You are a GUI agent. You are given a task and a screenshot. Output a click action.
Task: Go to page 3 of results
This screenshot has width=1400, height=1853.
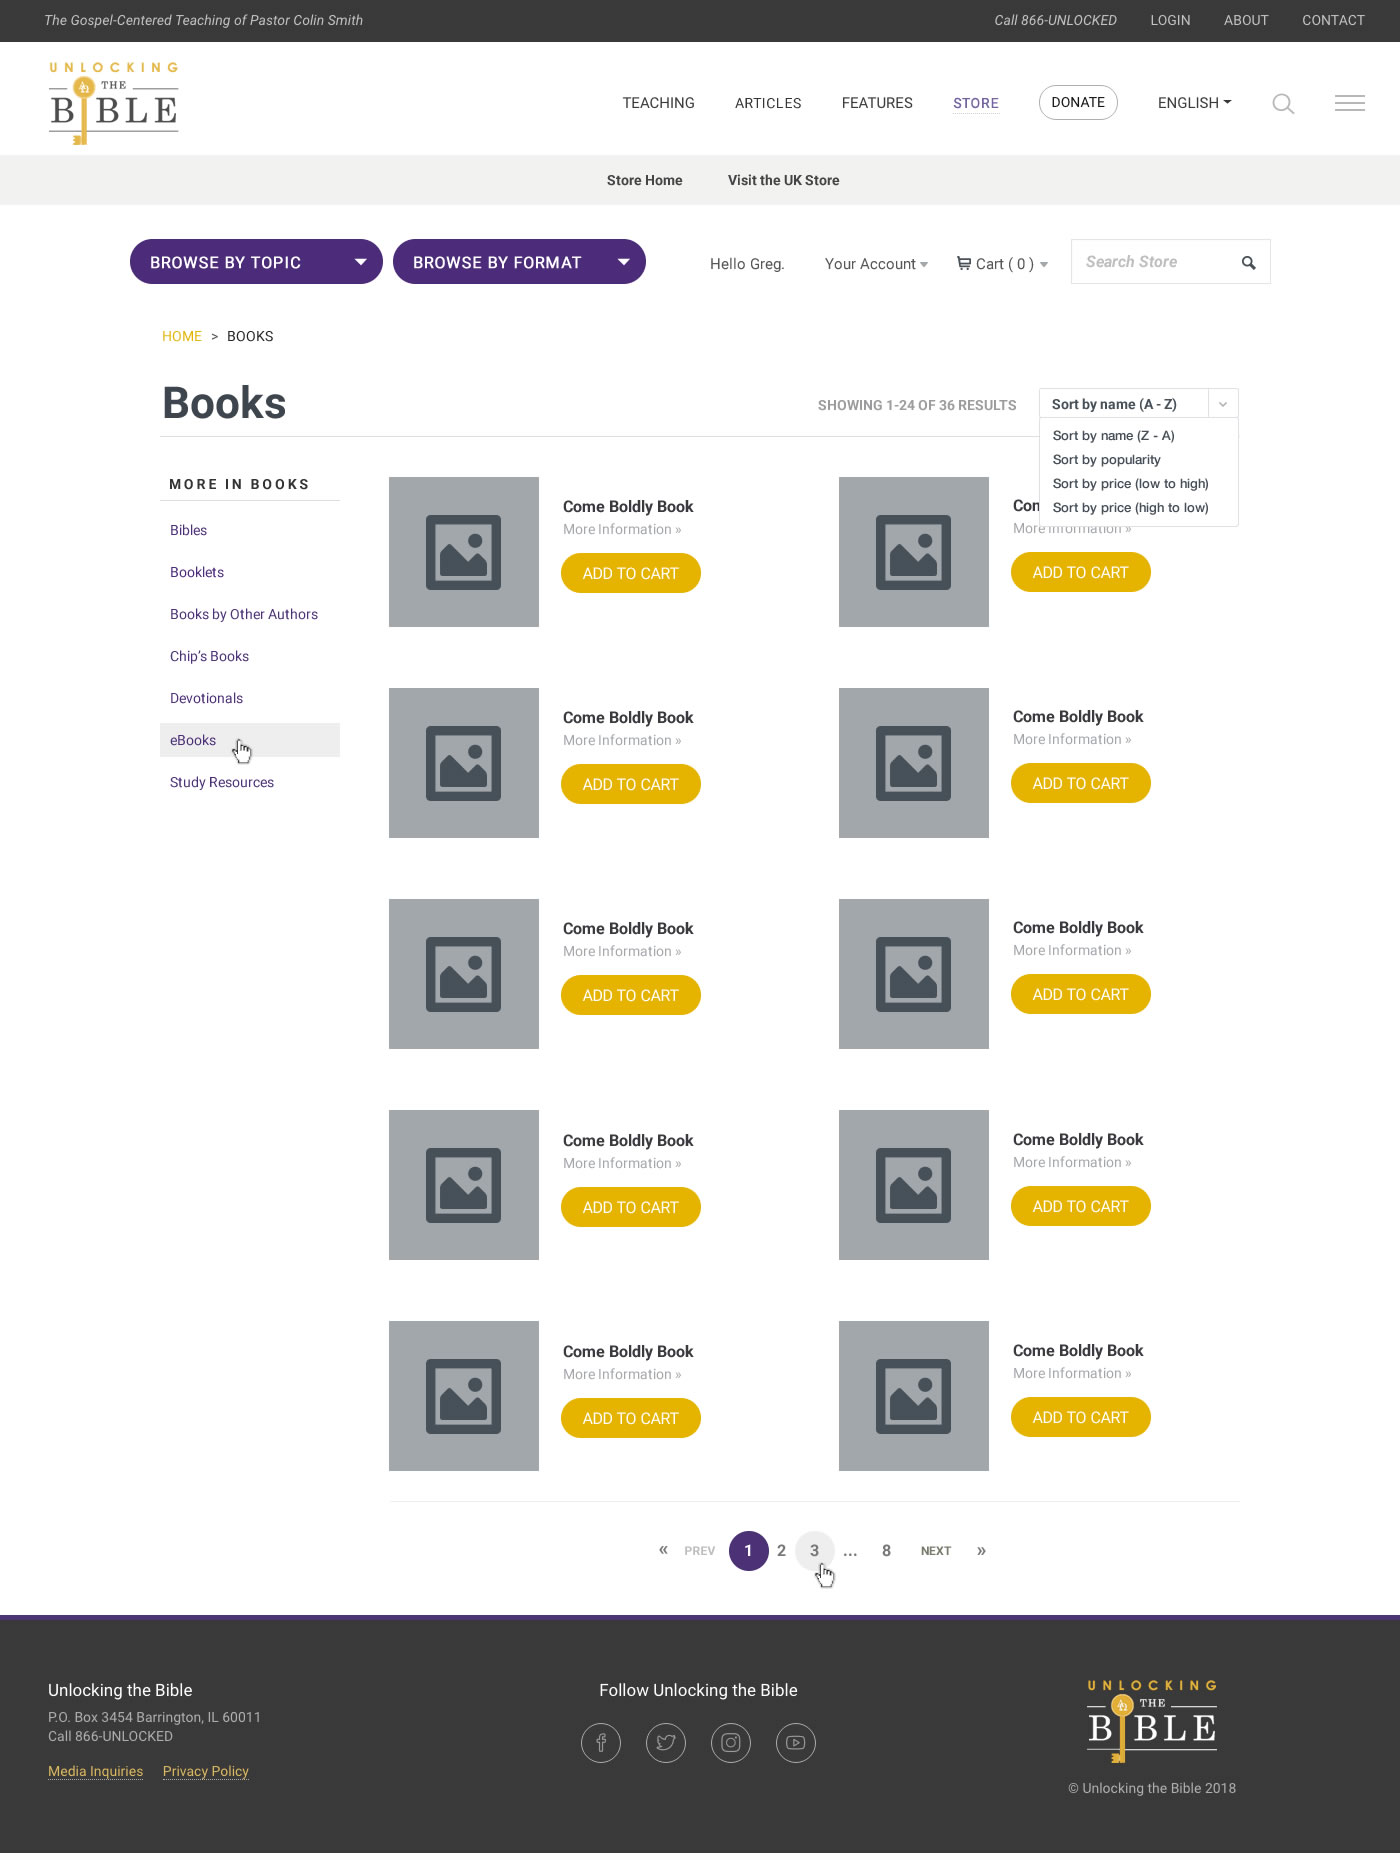click(815, 1551)
